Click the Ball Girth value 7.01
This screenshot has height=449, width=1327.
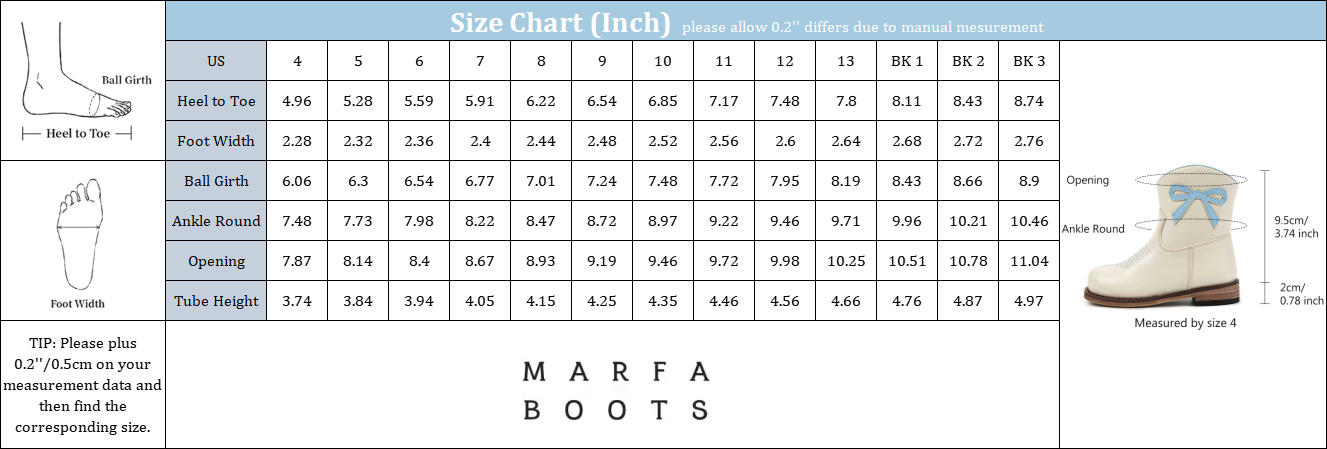(541, 181)
